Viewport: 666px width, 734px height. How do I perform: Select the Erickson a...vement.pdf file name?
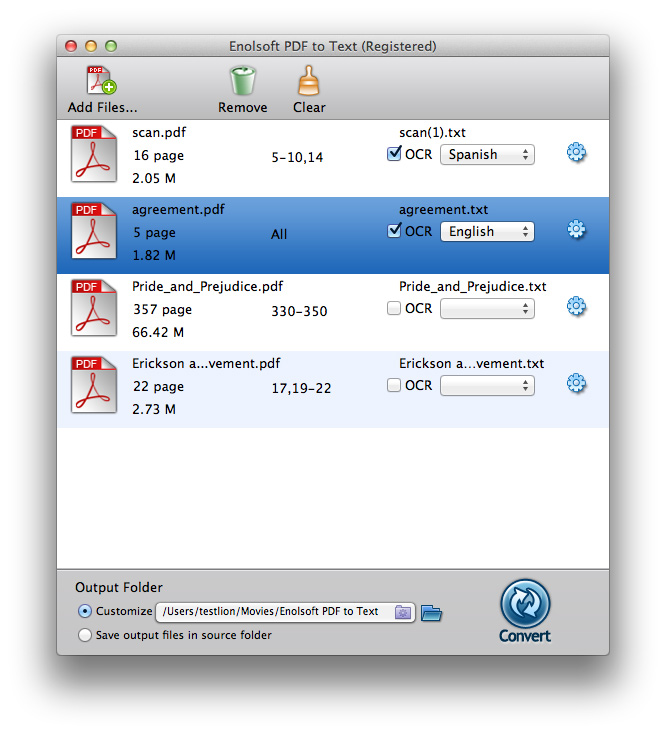tap(206, 363)
